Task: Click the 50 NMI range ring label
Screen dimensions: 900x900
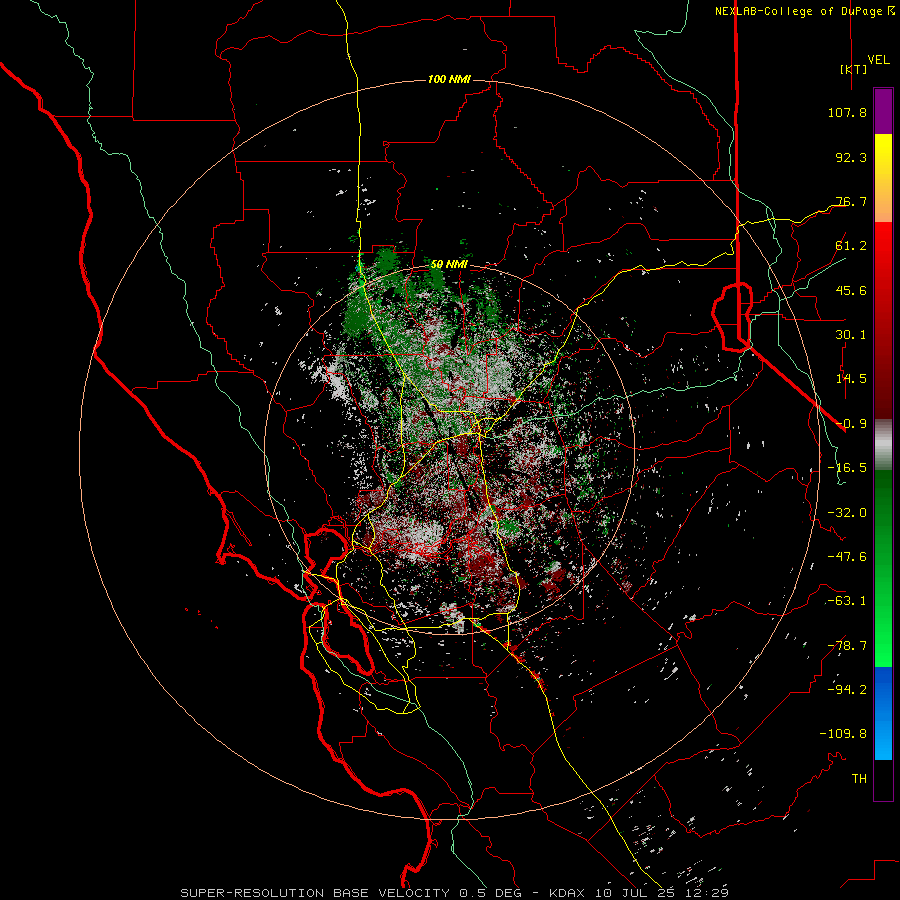Action: [x=449, y=264]
